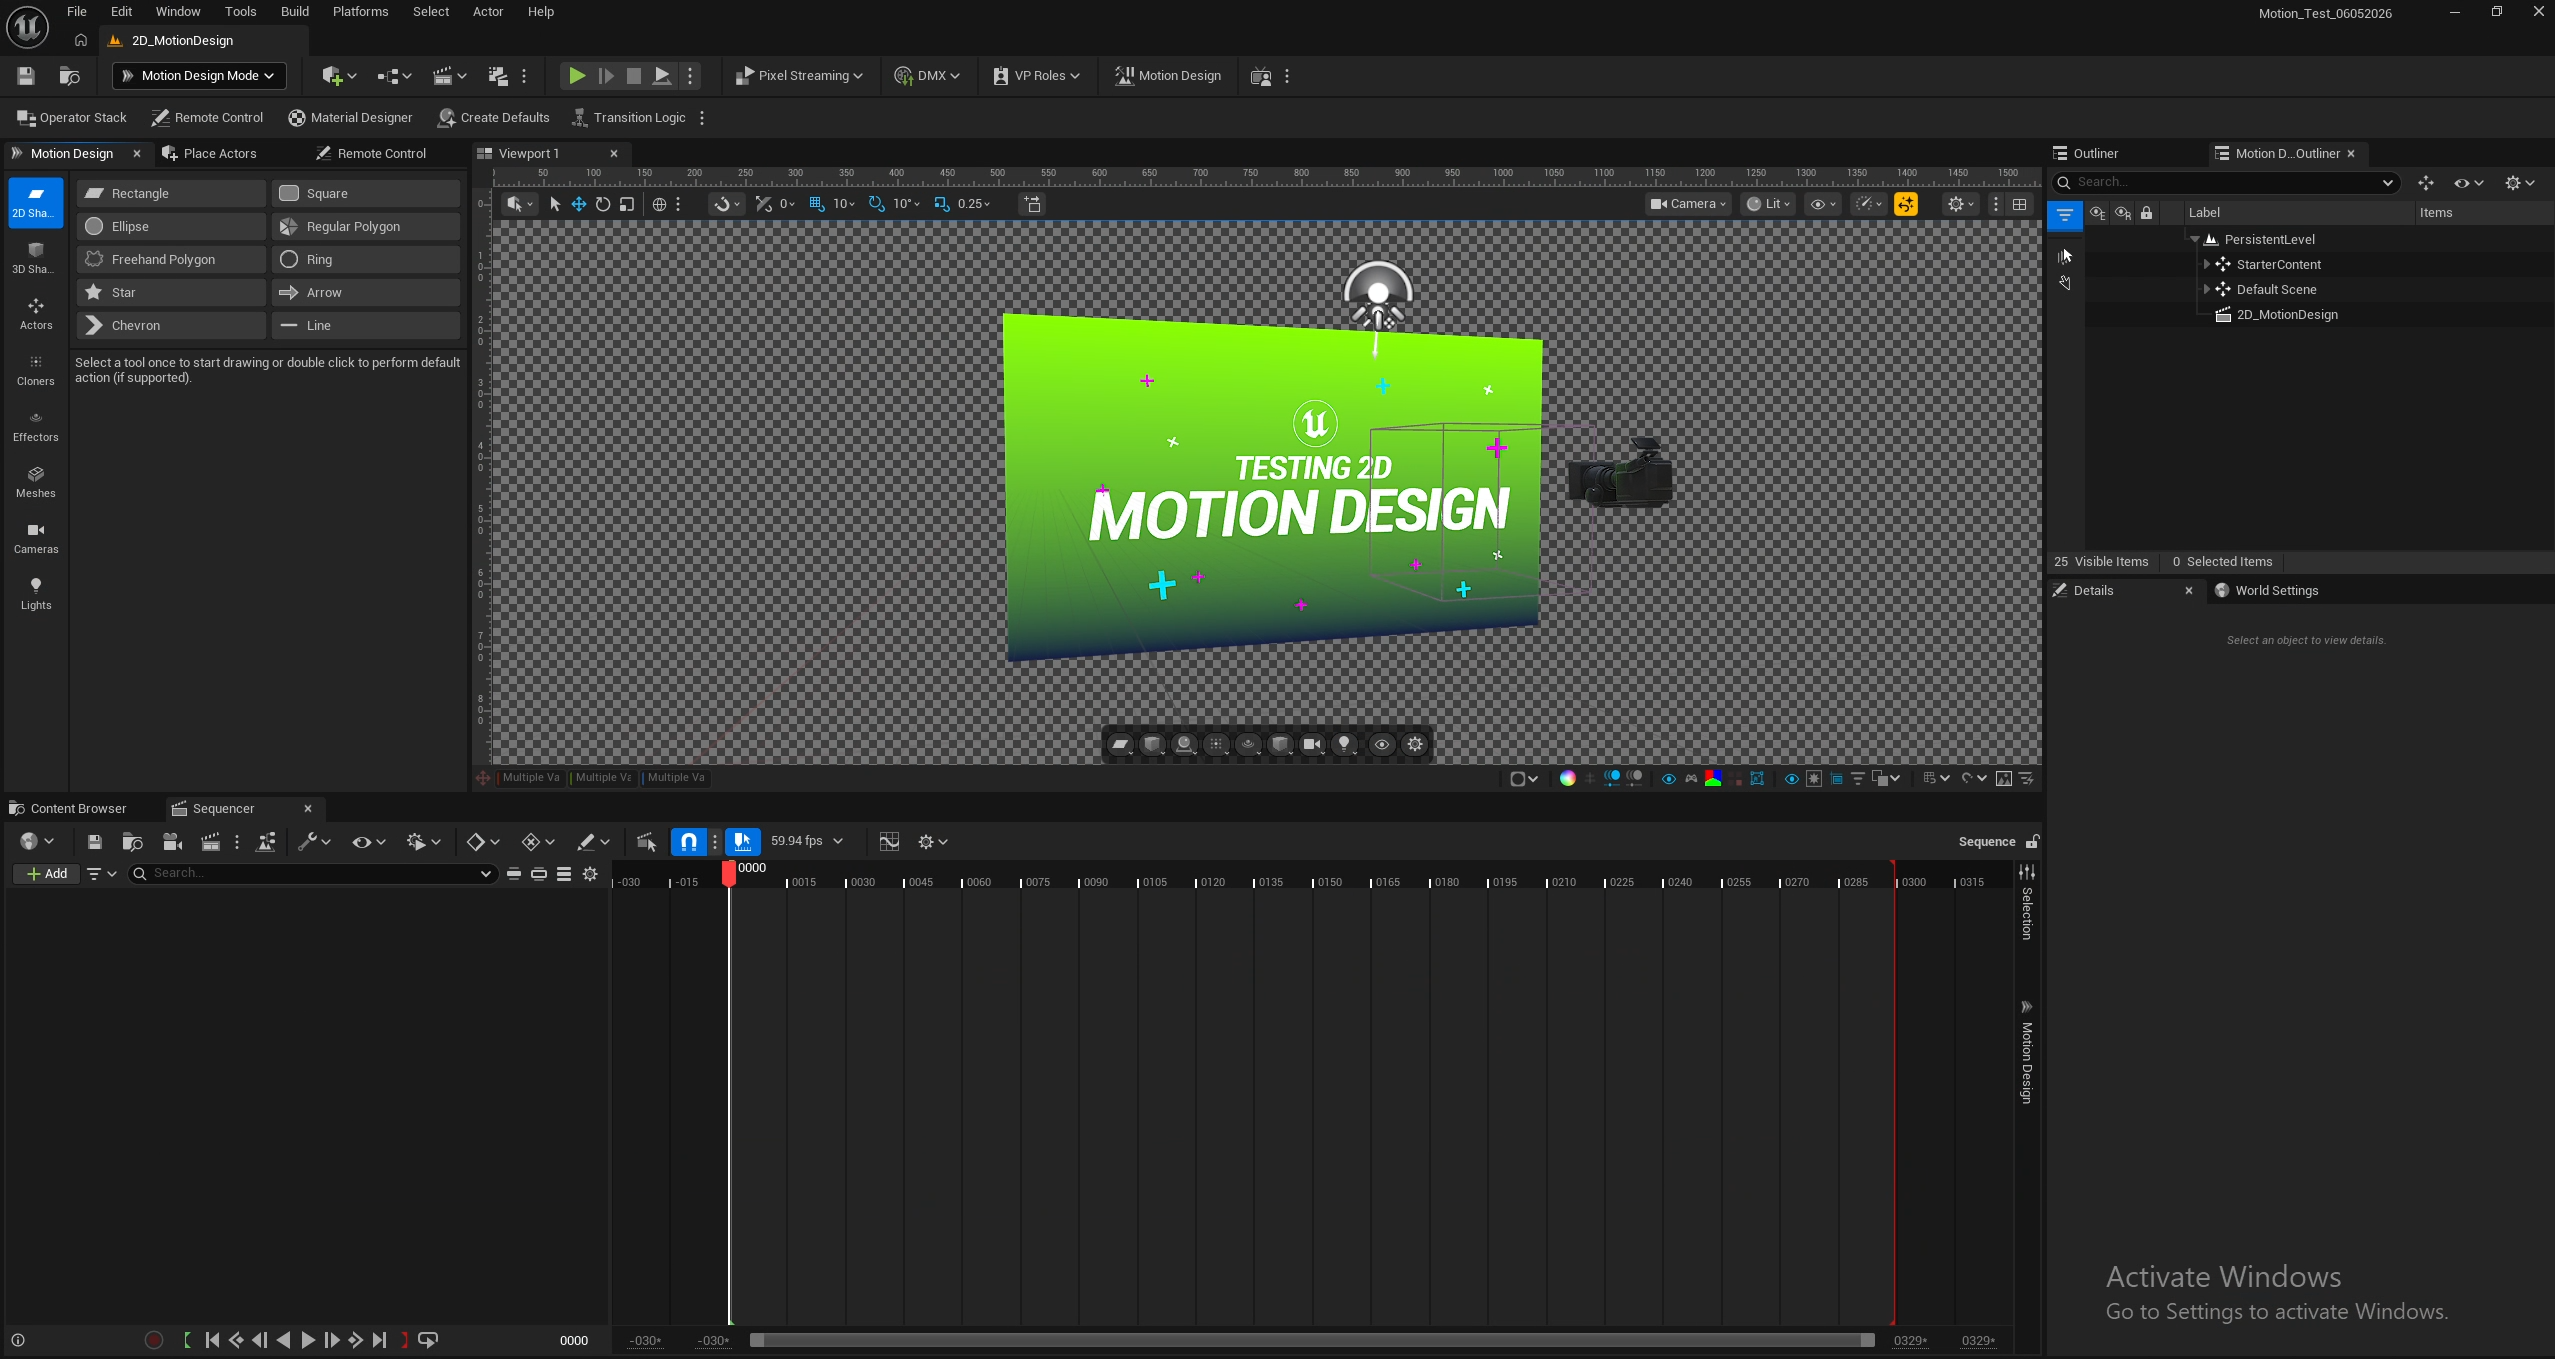This screenshot has width=2555, height=1359.
Task: Expand the StarterContent tree item
Action: pyautogui.click(x=2207, y=264)
